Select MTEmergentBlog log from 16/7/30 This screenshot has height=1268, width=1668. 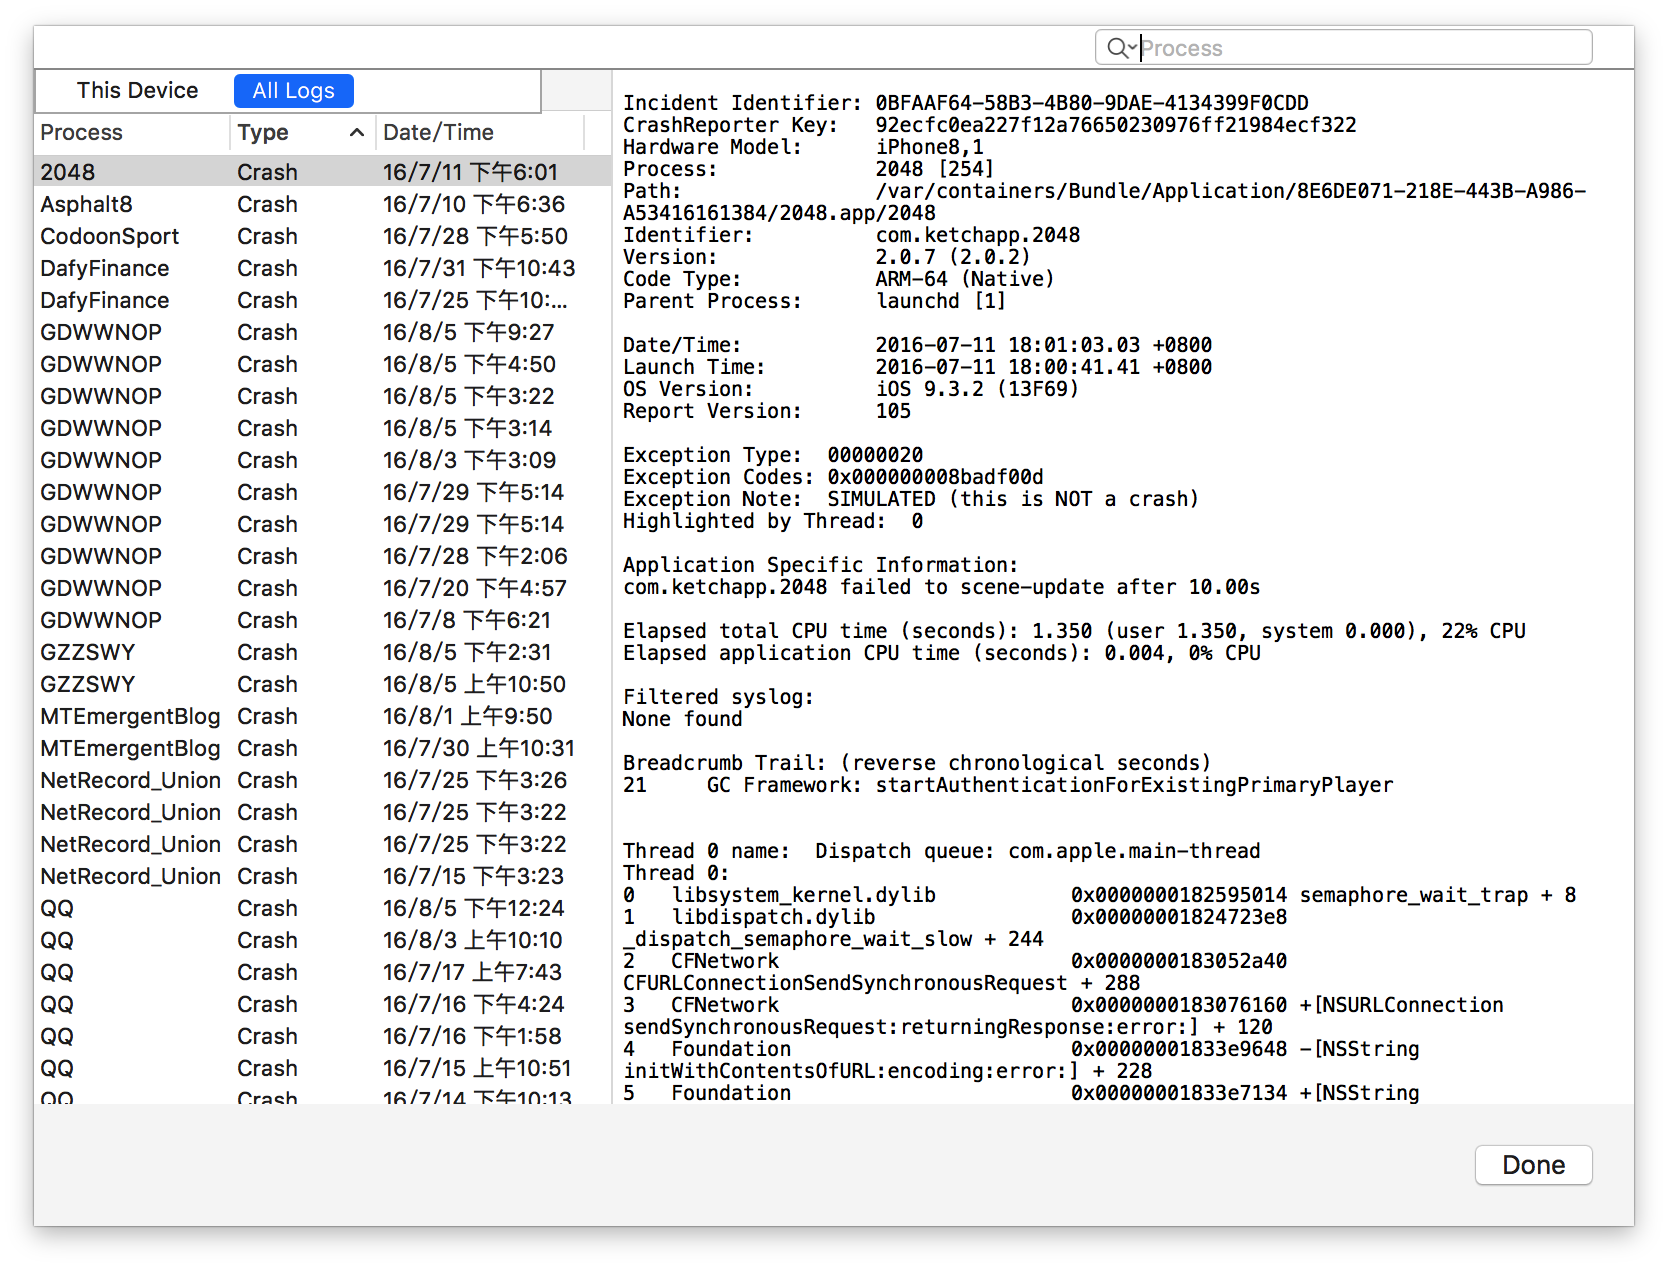coord(322,748)
